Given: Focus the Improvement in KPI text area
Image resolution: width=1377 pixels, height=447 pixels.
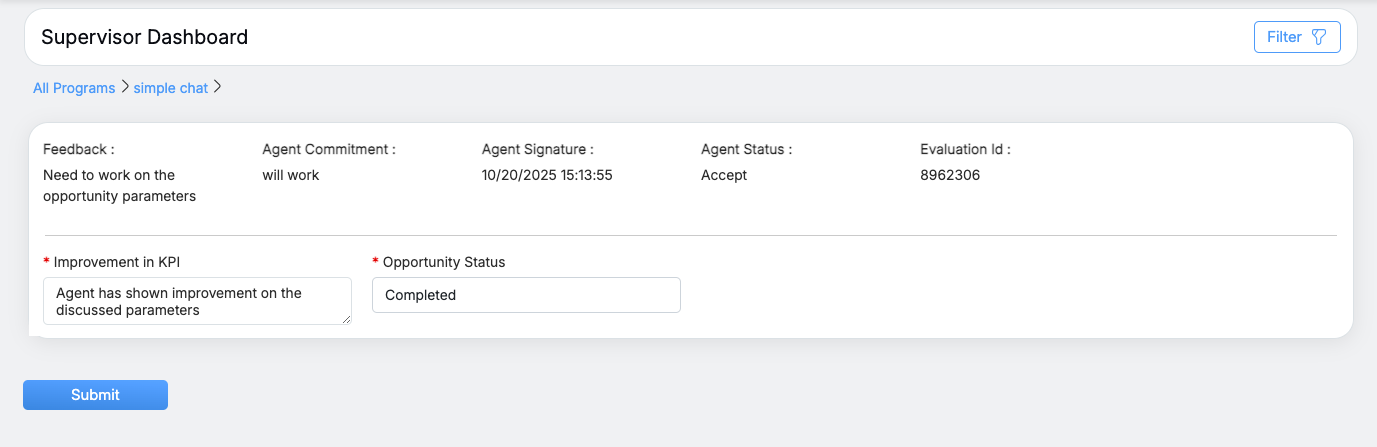Looking at the screenshot, I should [x=197, y=301].
